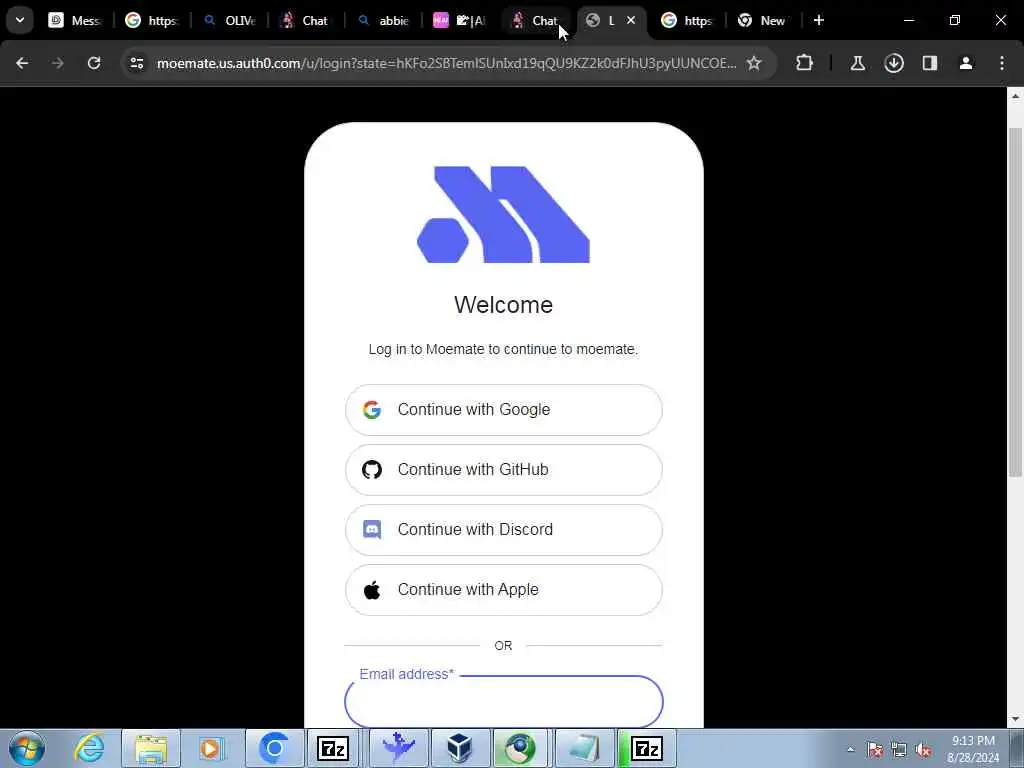Open Windows Explorer folder taskbar icon
The height and width of the screenshot is (768, 1024).
tap(151, 748)
